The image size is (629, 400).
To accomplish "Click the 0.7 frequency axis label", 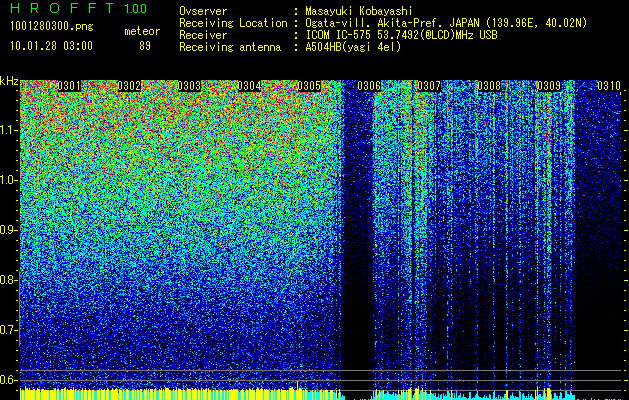I will (x=8, y=330).
